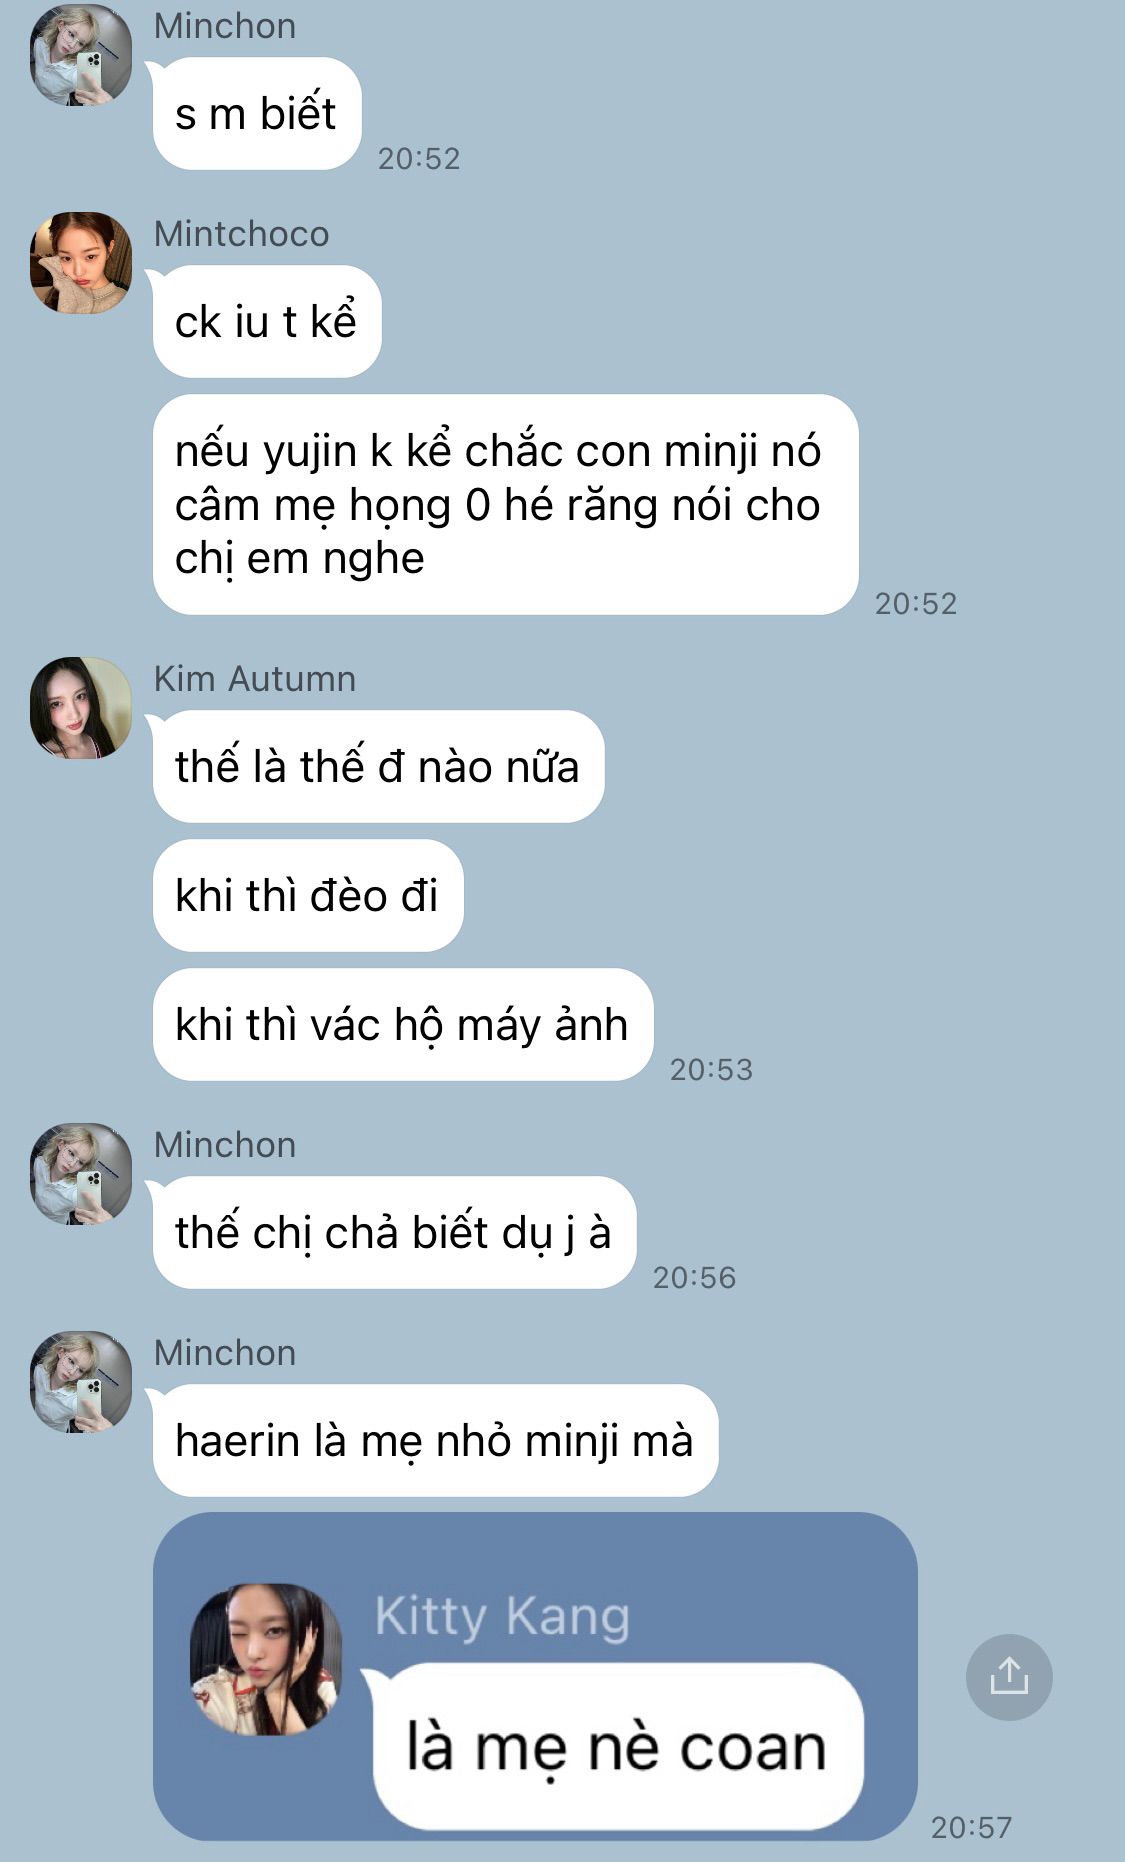Tap Kitty Kang's avatar in the quoted message

[266, 1659]
